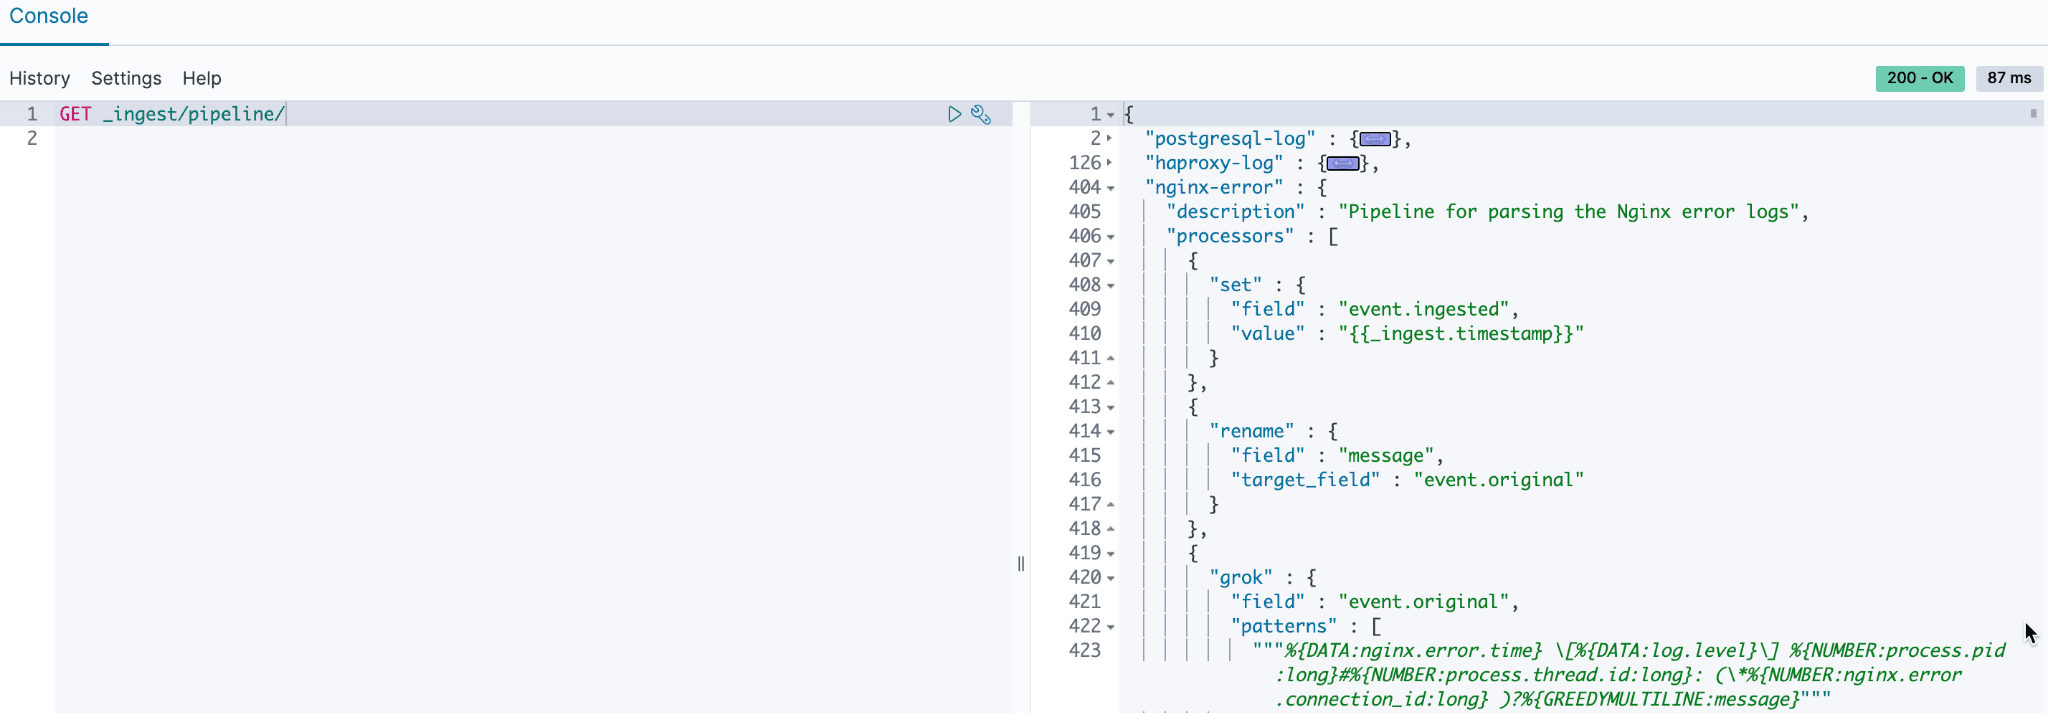
Task: Collapse the processors array at line 406
Action: (x=1110, y=237)
